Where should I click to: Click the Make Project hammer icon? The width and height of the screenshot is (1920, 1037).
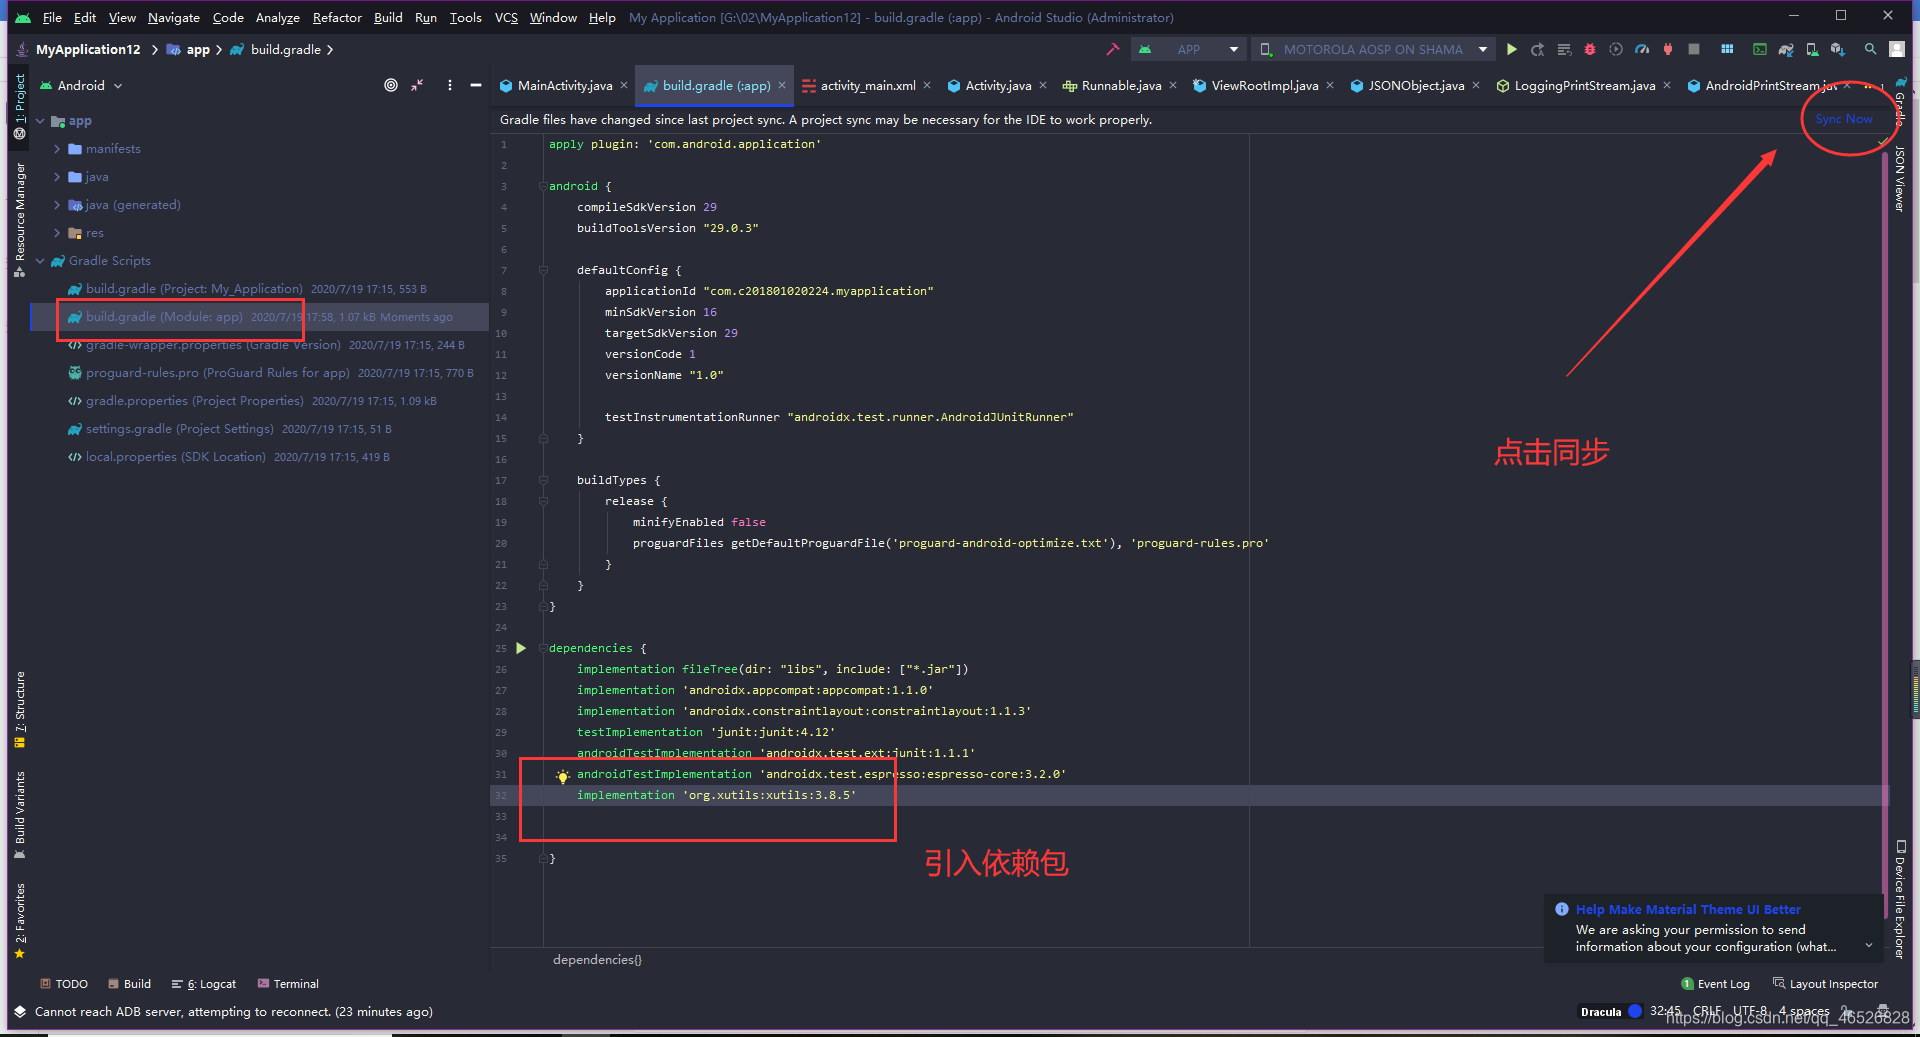1113,49
